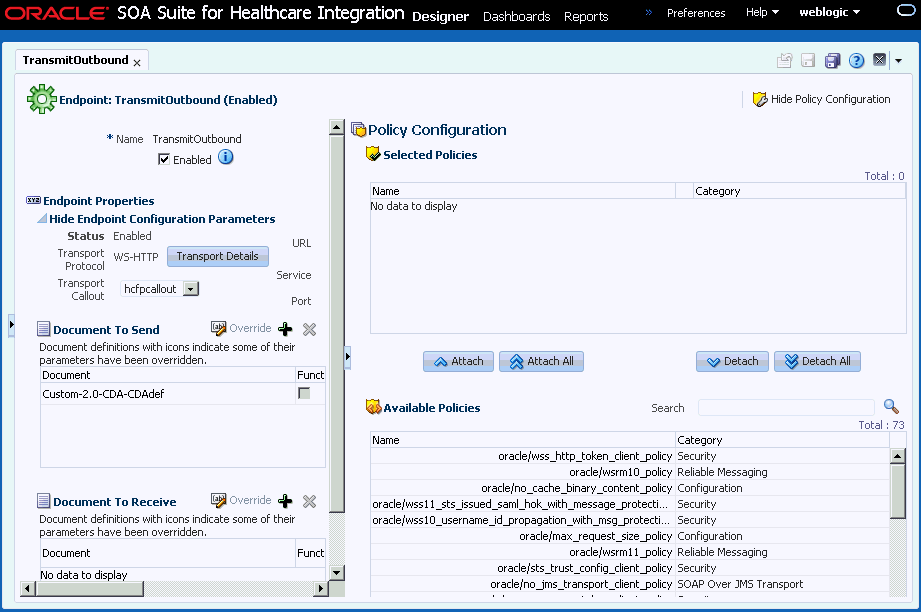The width and height of the screenshot is (921, 612).
Task: Click the Policy Configuration header icon
Action: [358, 129]
